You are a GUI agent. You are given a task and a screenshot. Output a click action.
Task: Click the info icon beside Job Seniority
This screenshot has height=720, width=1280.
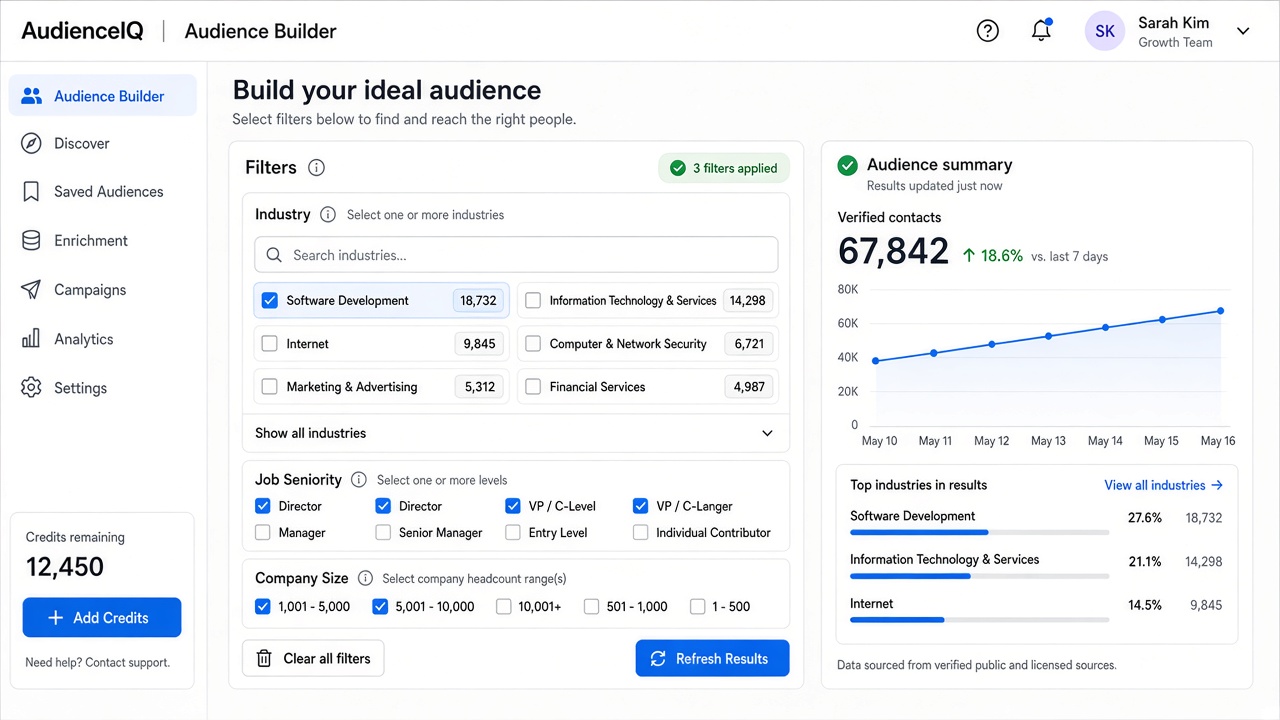pos(358,480)
